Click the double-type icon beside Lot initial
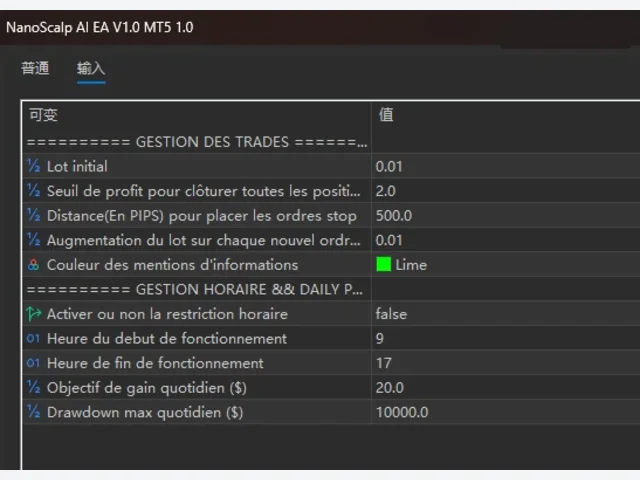The height and width of the screenshot is (480, 640). pyautogui.click(x=33, y=166)
